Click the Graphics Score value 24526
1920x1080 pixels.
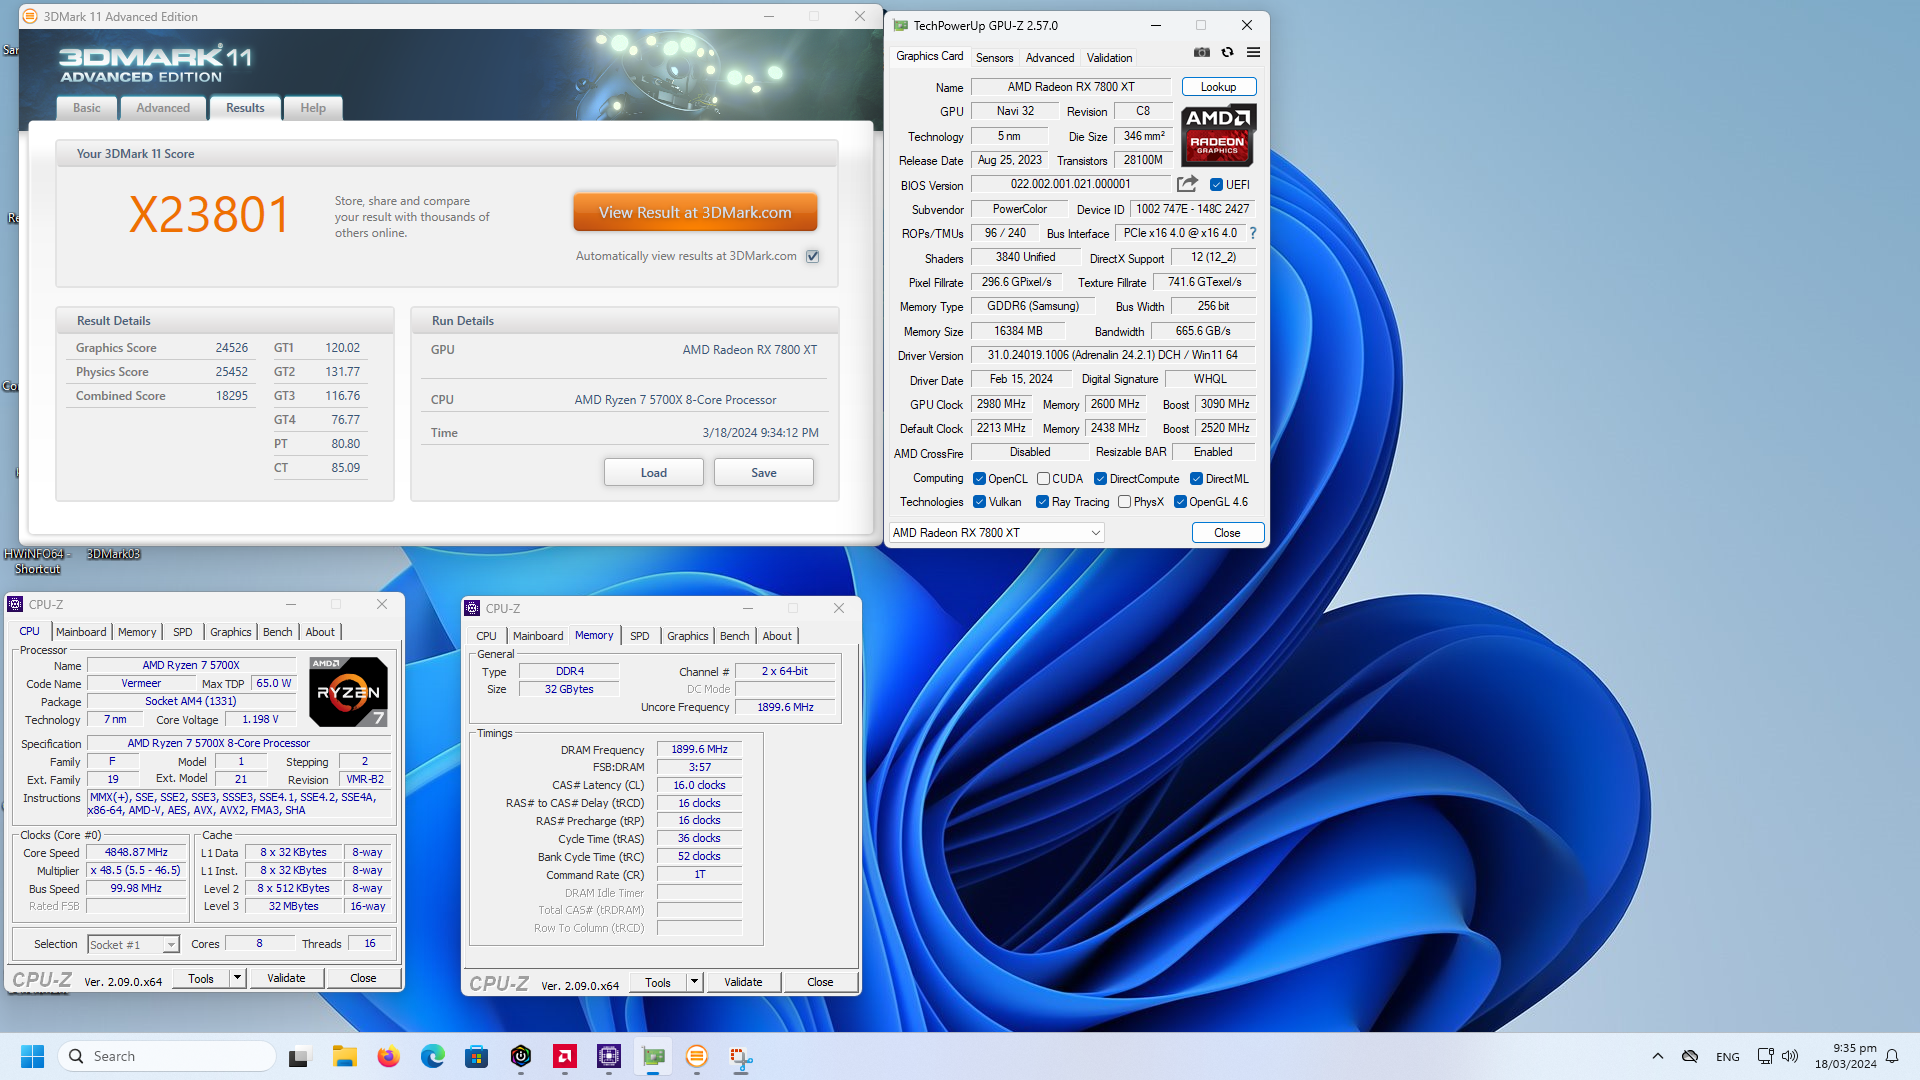(x=231, y=348)
